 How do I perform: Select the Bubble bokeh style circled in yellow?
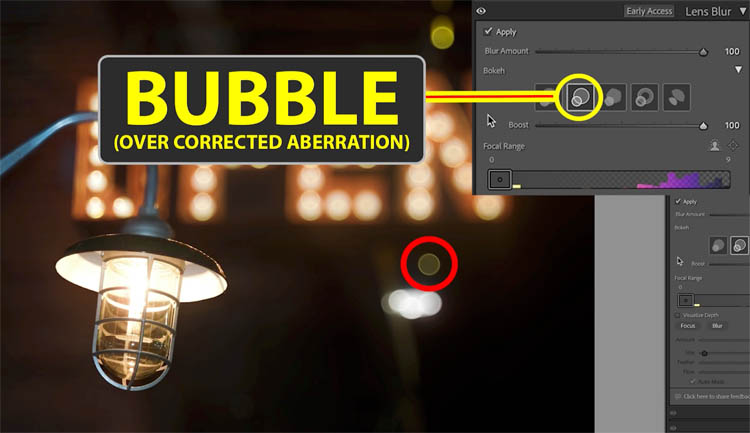[580, 97]
